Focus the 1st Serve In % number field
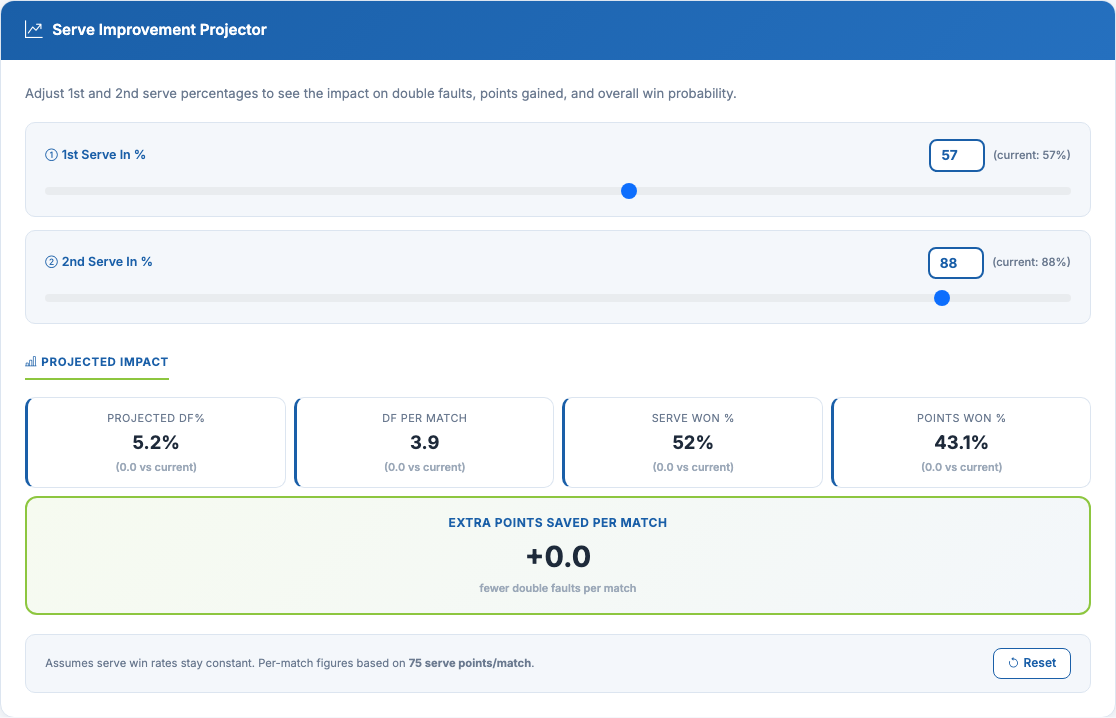The image size is (1116, 718). click(x=956, y=155)
